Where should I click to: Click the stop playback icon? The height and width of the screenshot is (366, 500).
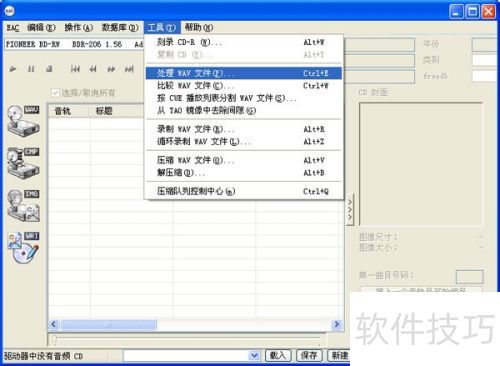(x=49, y=69)
